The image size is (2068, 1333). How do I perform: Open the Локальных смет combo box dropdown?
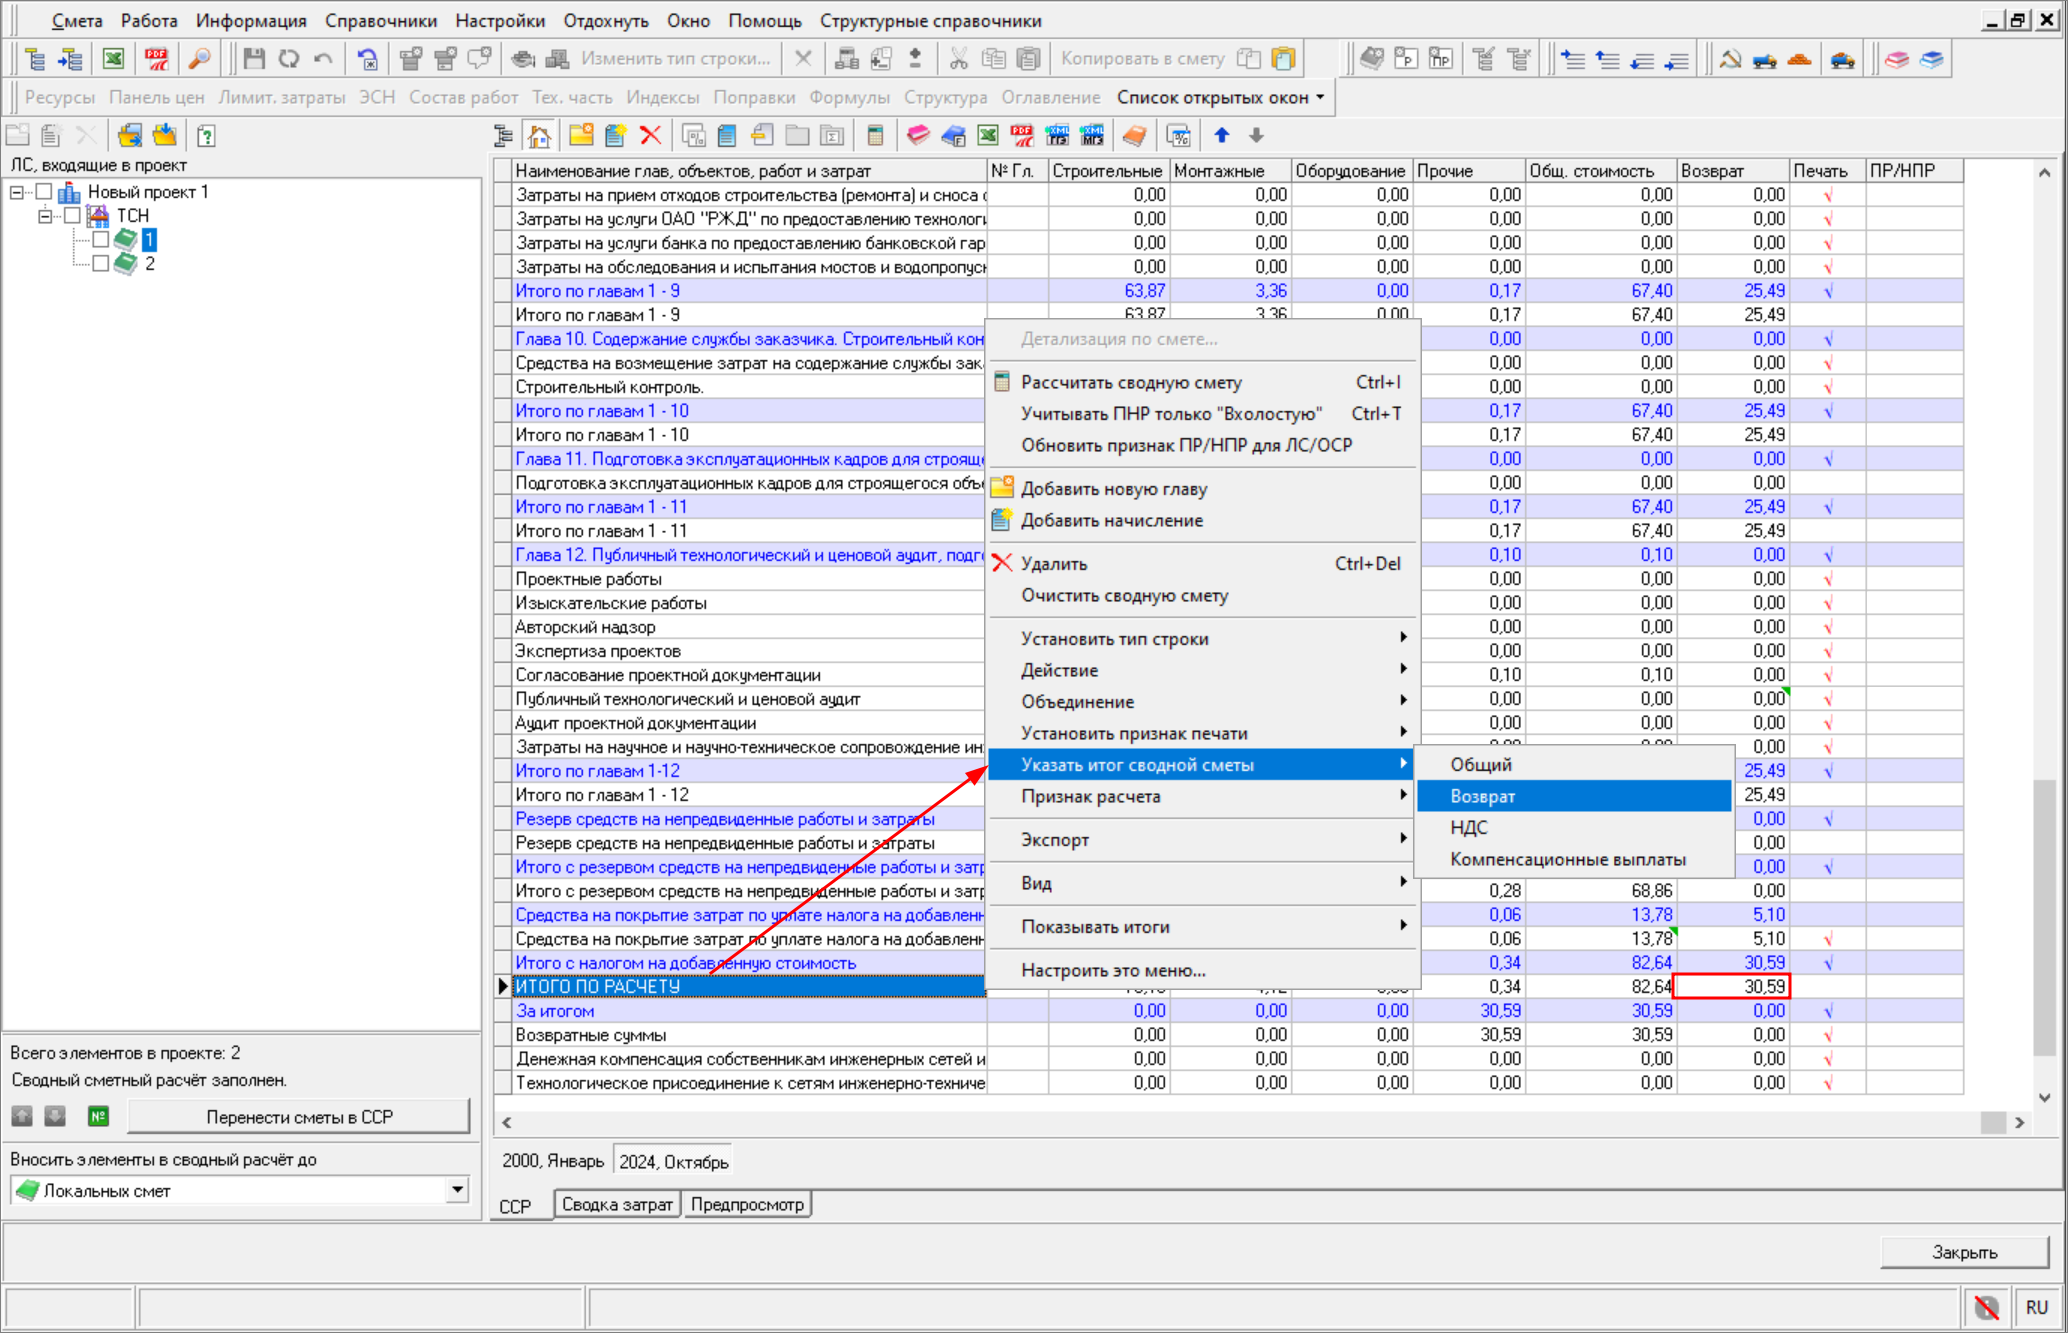pos(456,1190)
